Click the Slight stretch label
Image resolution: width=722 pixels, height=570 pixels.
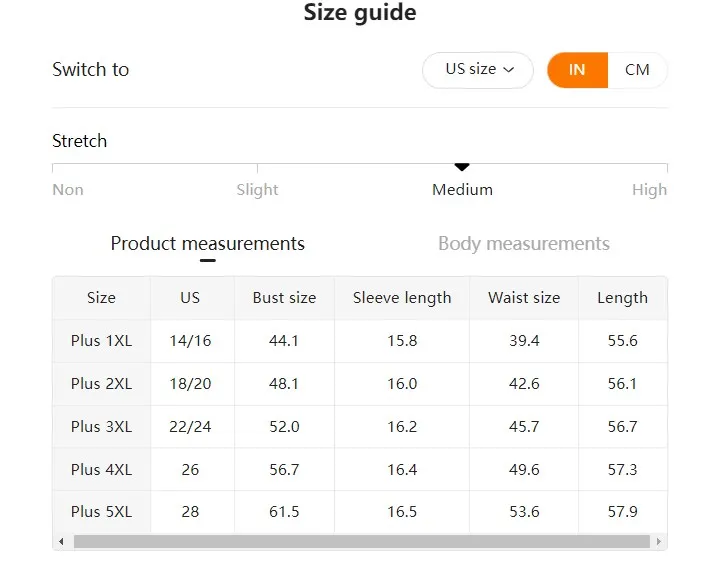click(x=257, y=190)
